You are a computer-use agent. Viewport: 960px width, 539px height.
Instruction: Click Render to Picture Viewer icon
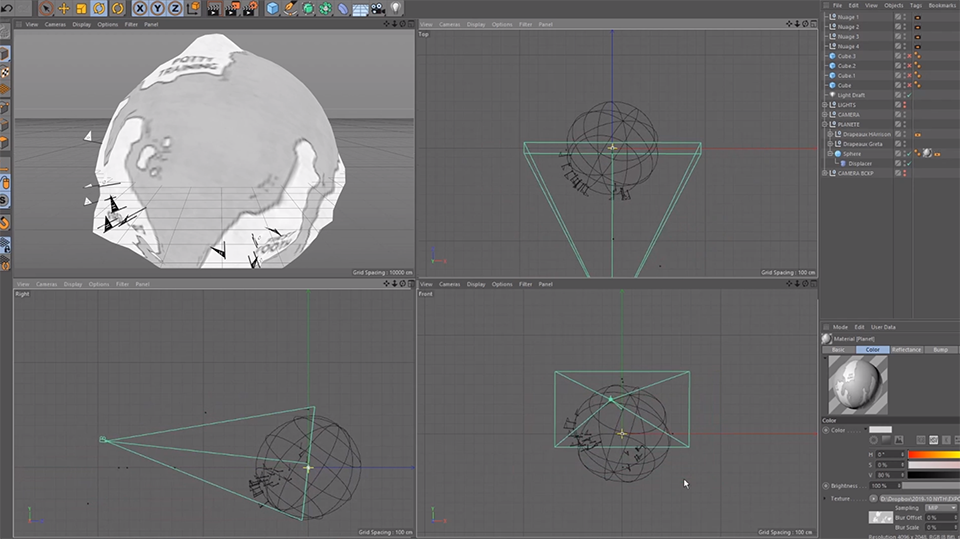[x=233, y=8]
